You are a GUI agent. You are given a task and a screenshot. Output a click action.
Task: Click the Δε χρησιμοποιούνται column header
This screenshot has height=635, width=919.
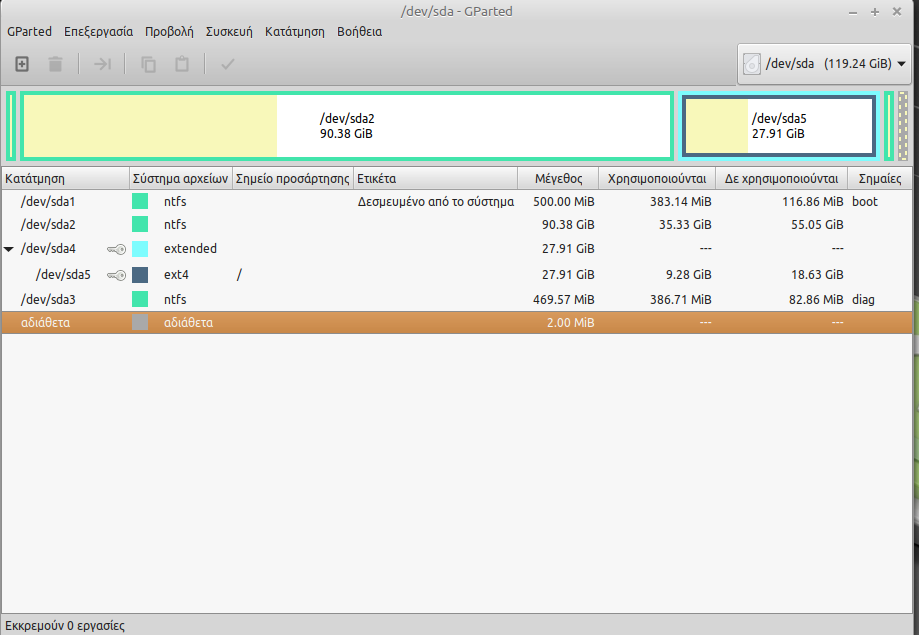coord(781,178)
